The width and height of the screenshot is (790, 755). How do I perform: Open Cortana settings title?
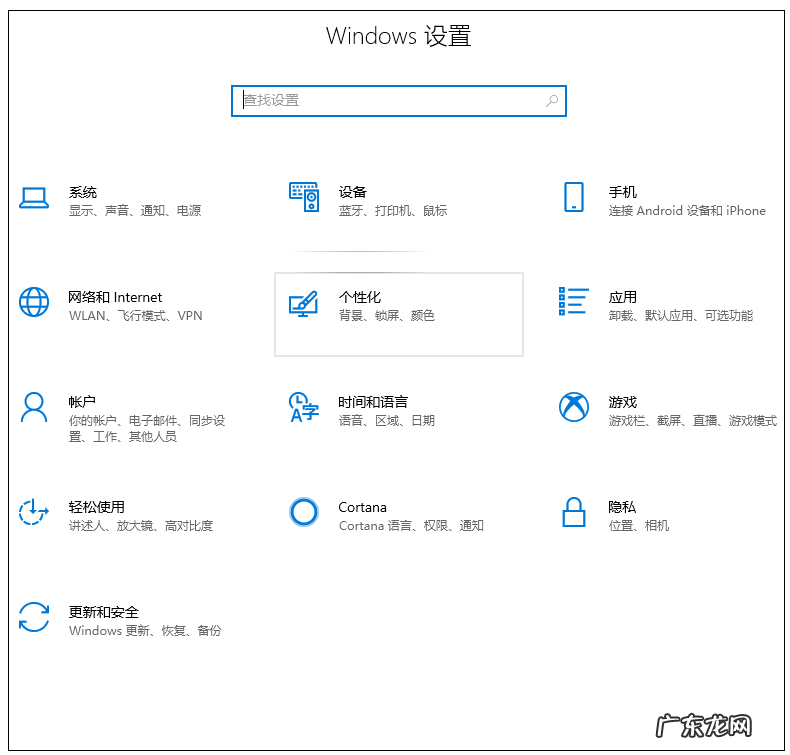pos(362,507)
